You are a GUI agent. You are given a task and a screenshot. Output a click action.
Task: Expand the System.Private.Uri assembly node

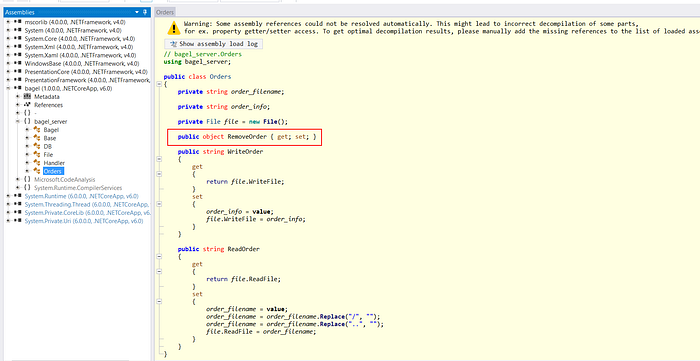coord(8,221)
